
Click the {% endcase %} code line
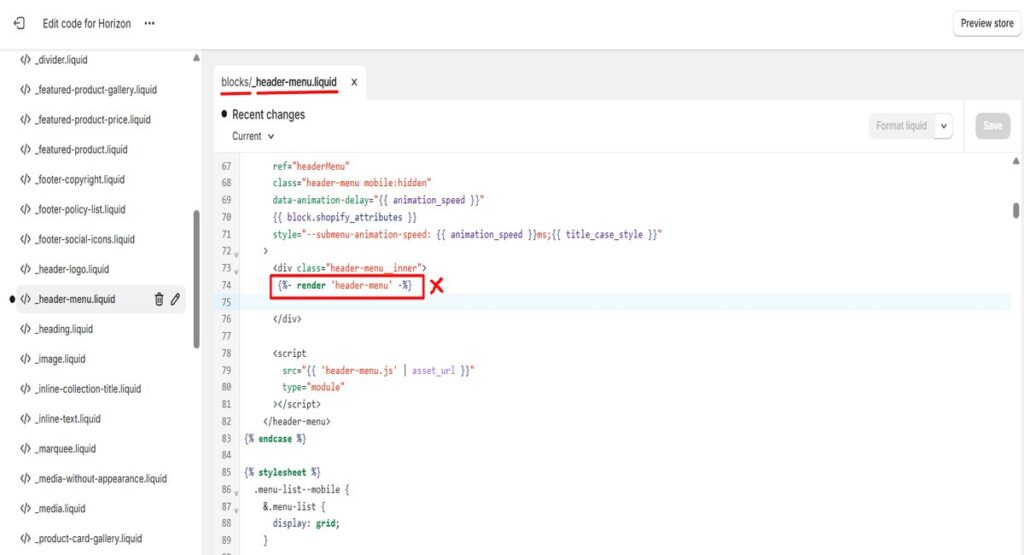pos(274,438)
